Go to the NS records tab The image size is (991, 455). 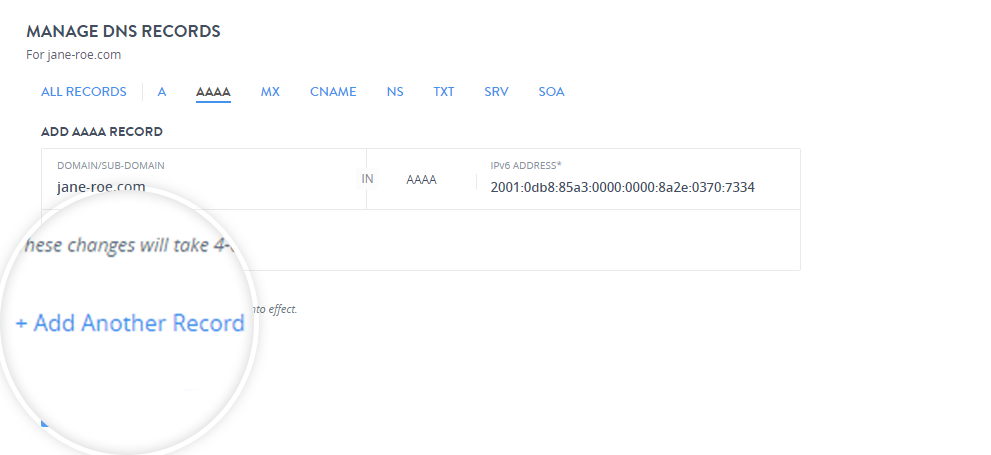[x=395, y=92]
